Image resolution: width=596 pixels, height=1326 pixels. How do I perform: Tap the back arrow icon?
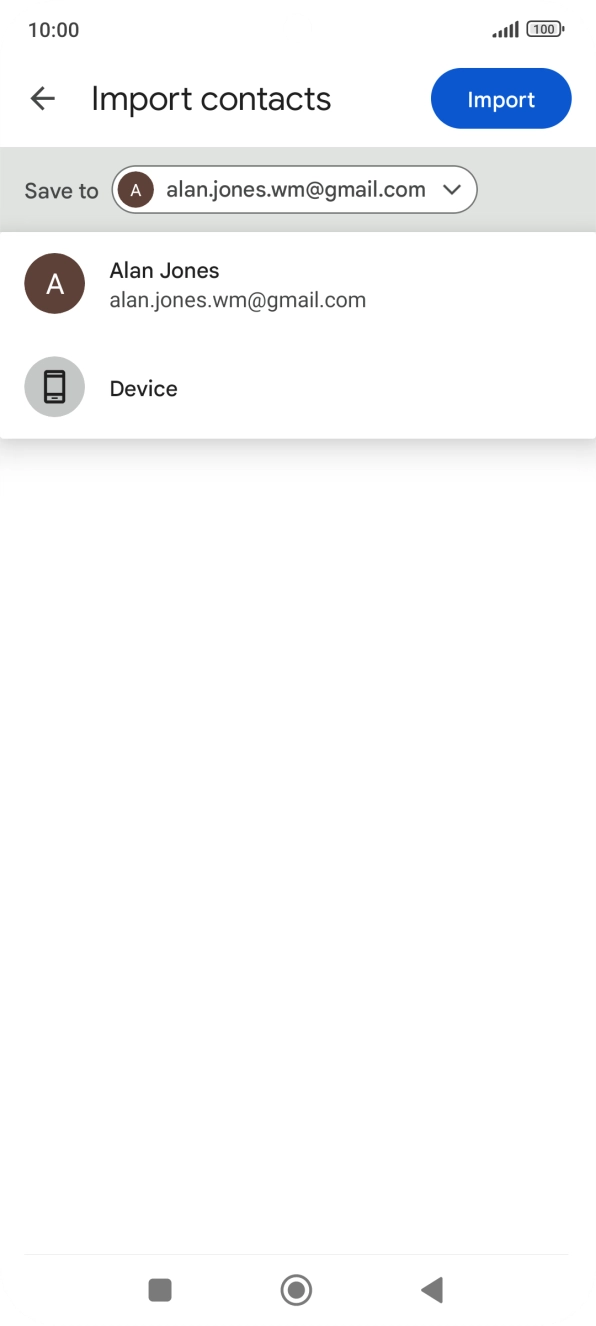[42, 98]
